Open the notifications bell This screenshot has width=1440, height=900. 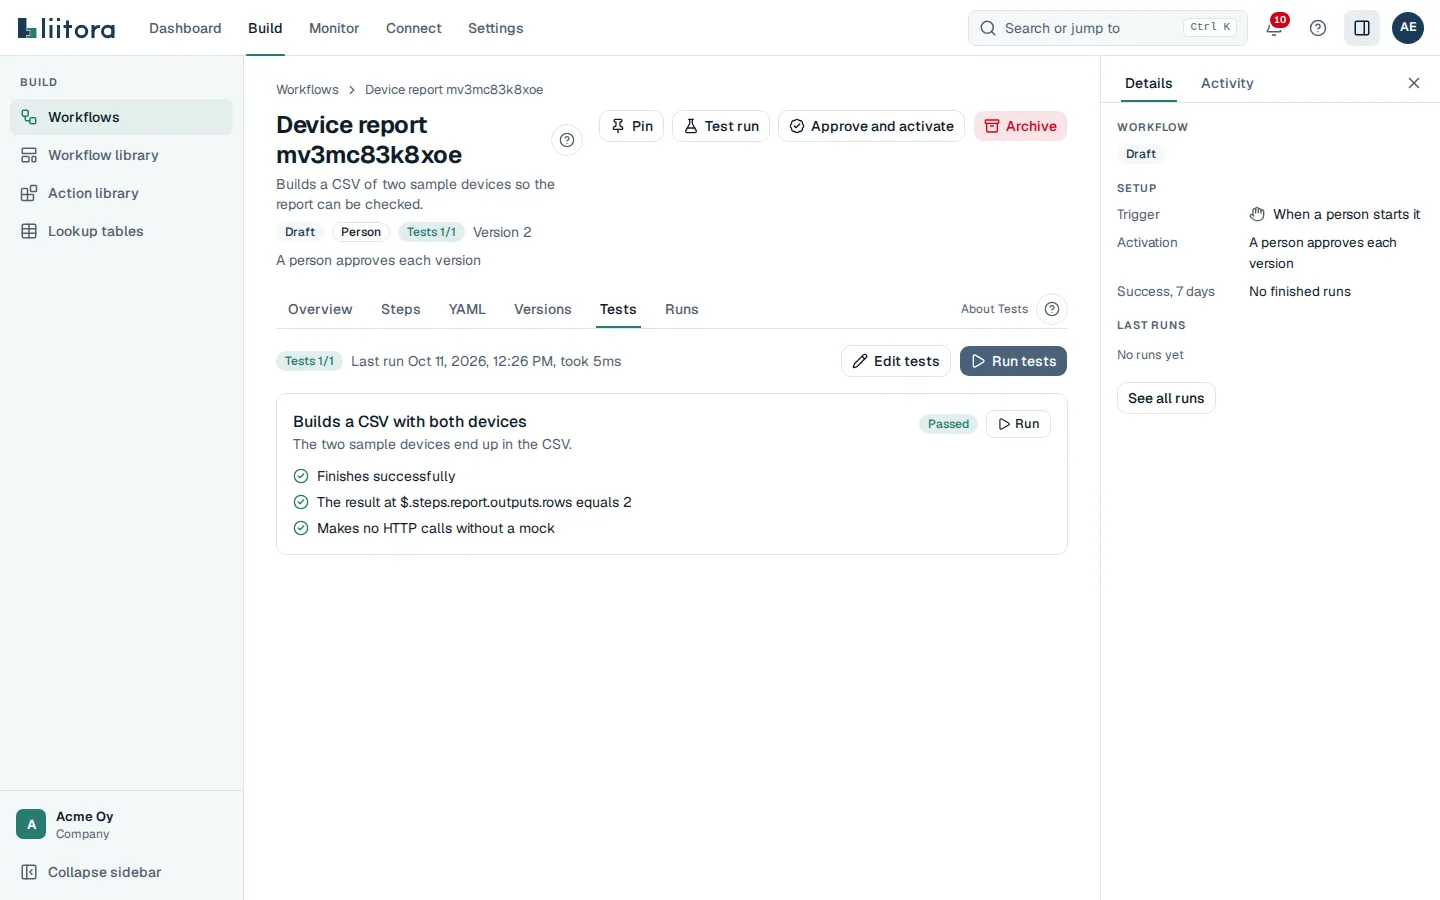point(1274,28)
